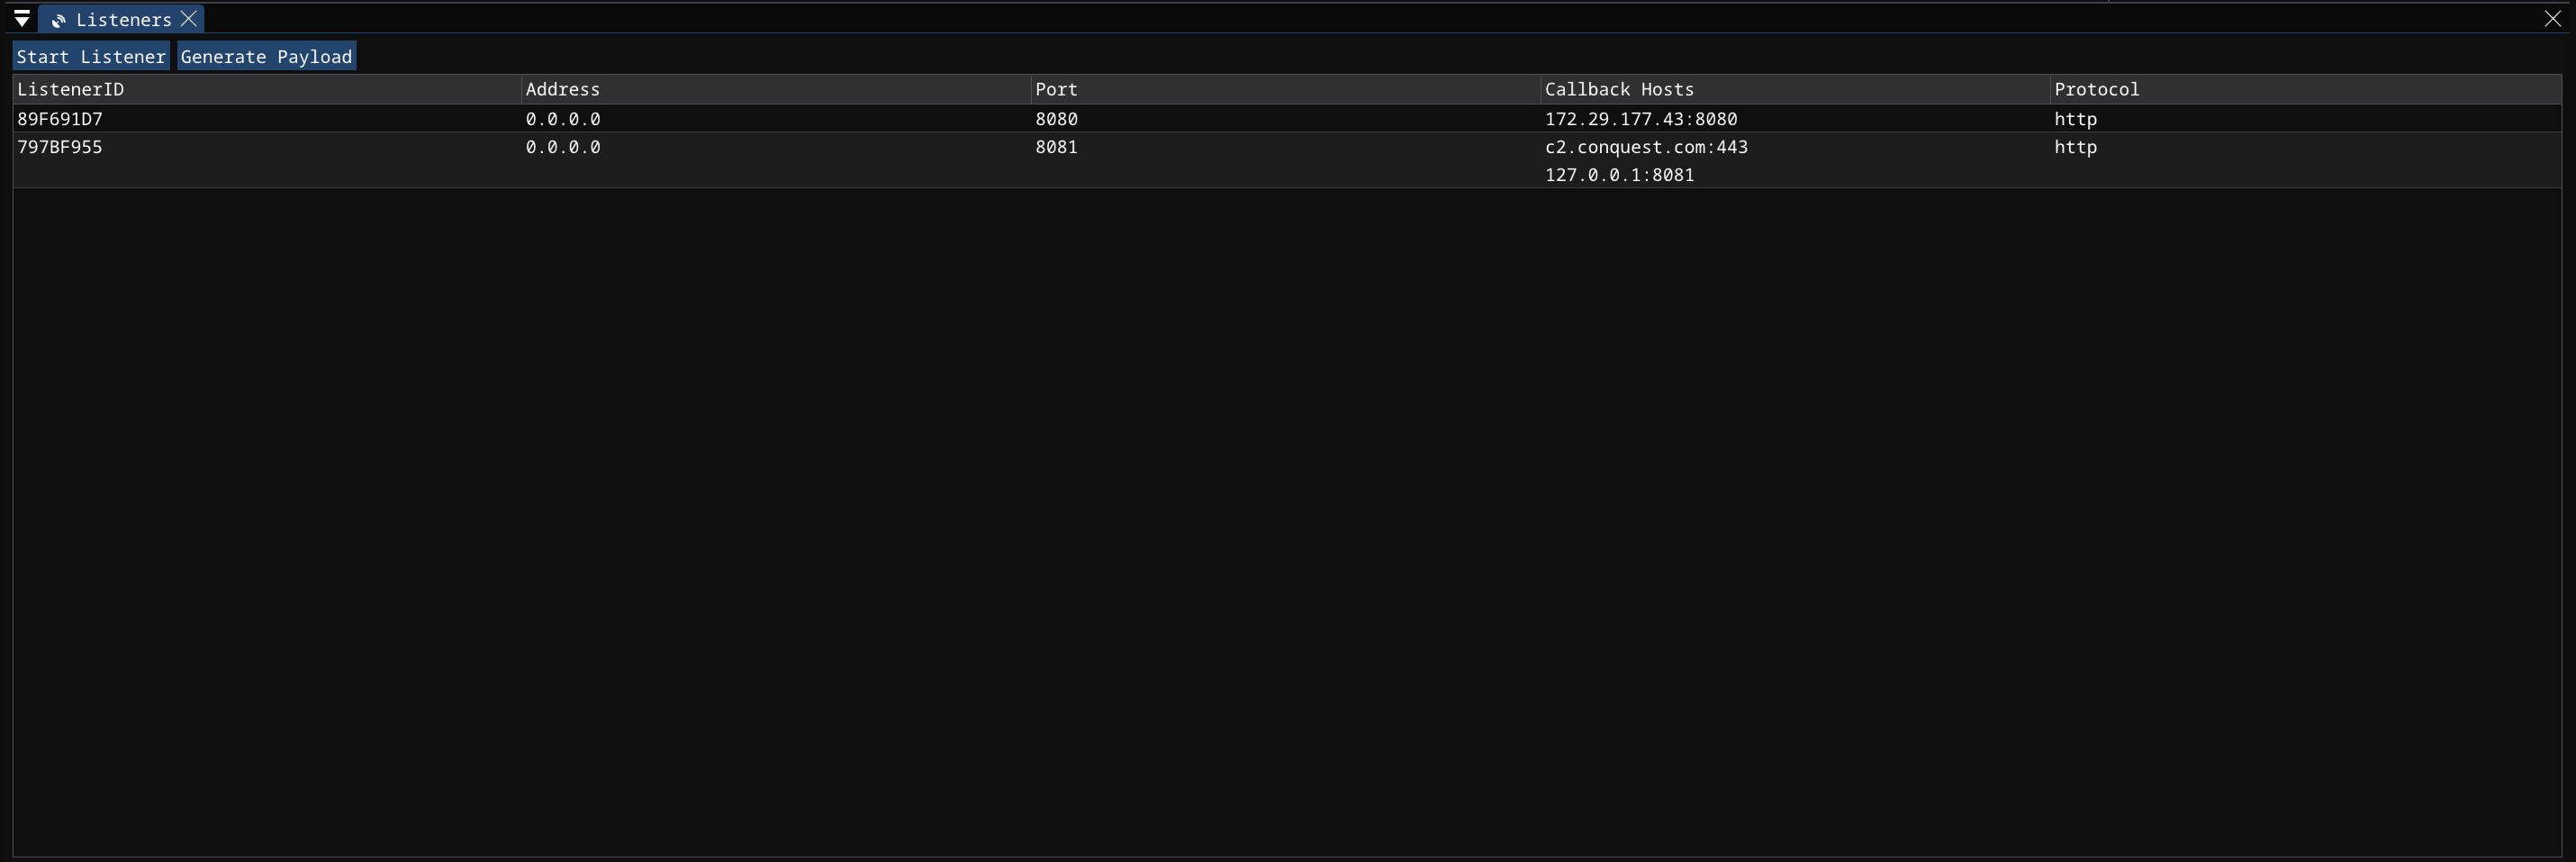Close the panel using the top-right X
This screenshot has width=2576, height=862.
2552,19
